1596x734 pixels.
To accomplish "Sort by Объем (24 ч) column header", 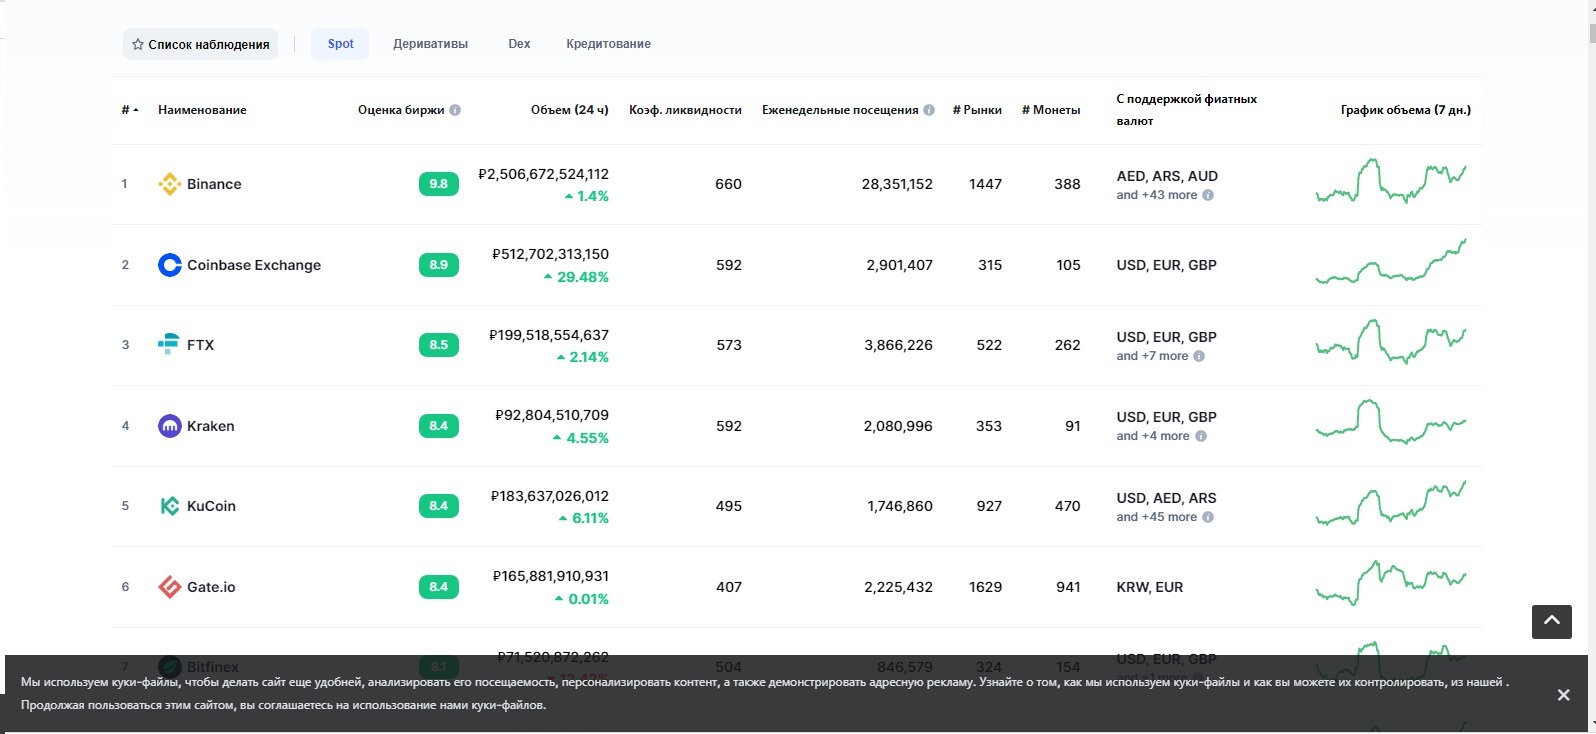I will pos(570,110).
